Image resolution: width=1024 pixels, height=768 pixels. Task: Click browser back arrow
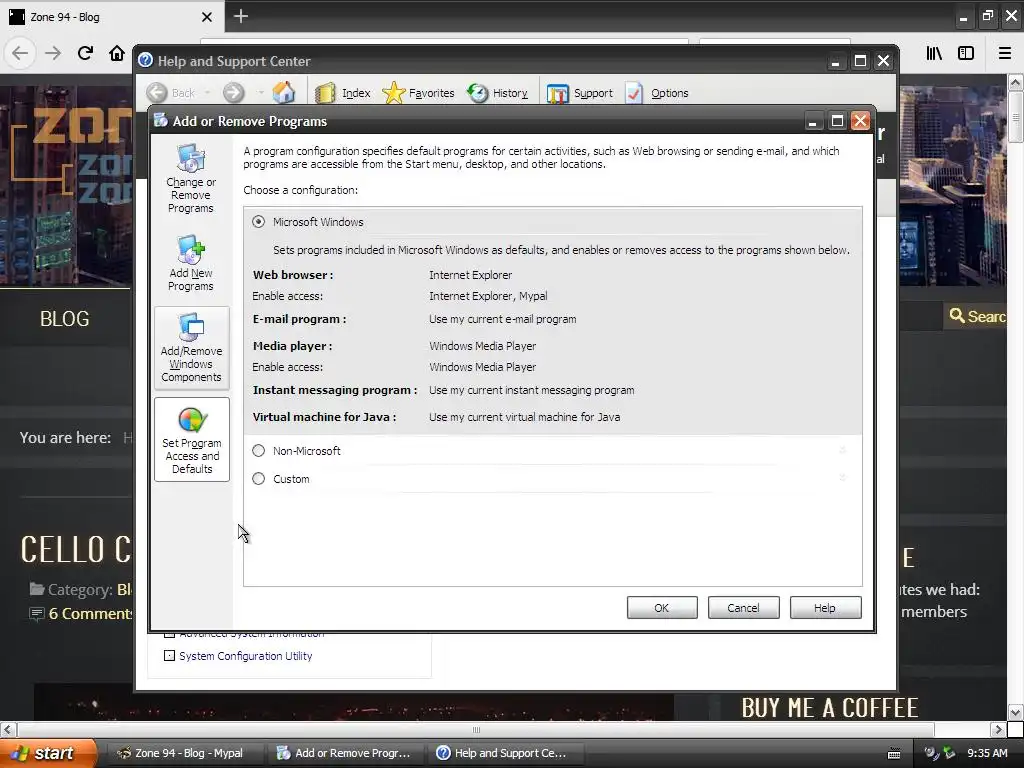coord(20,53)
